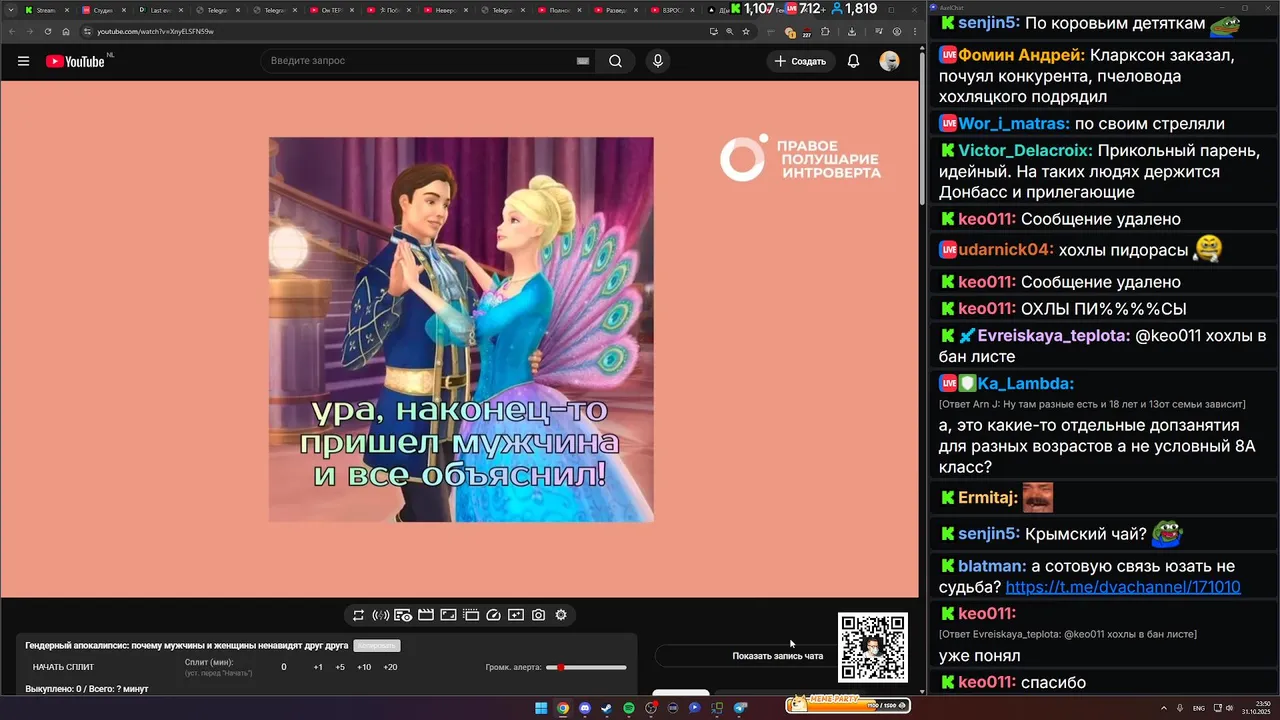
Task: Switch to the ВЗРОС browser tab
Action: (675, 10)
